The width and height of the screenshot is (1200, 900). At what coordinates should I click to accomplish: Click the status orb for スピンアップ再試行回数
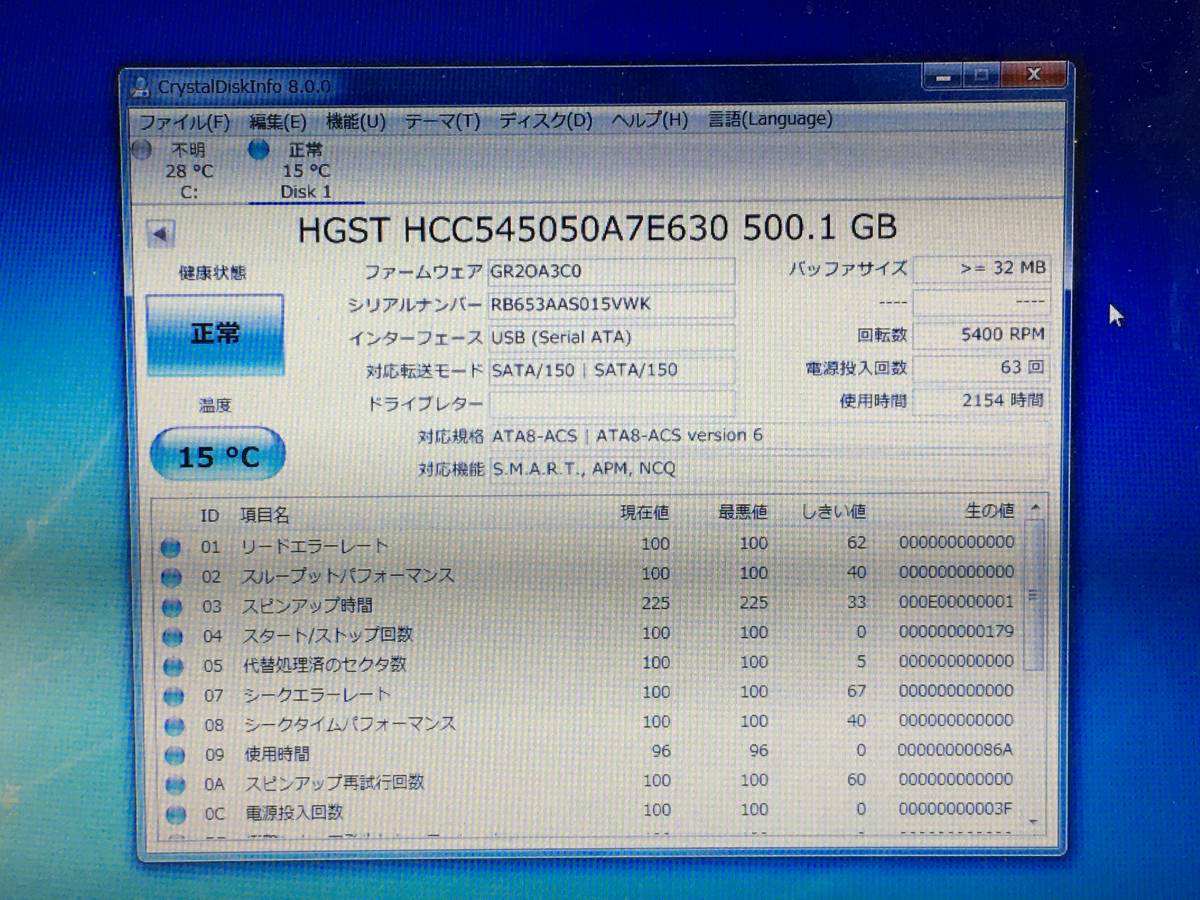click(176, 786)
